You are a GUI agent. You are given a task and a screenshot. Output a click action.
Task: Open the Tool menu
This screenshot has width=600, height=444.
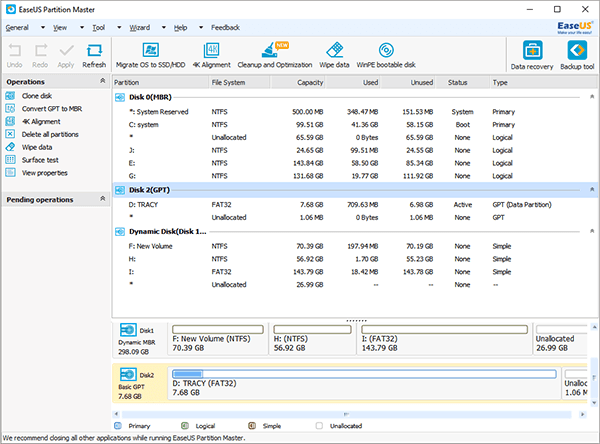pos(98,27)
